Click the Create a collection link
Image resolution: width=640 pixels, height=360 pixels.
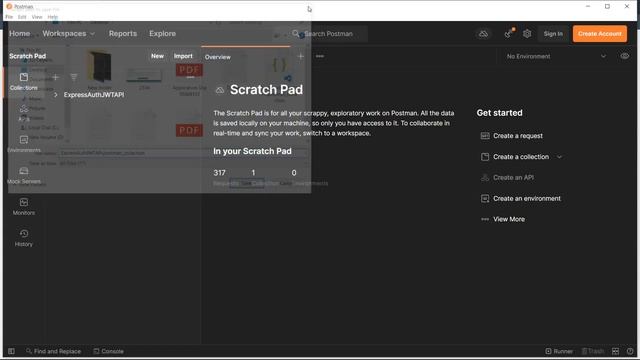[521, 157]
